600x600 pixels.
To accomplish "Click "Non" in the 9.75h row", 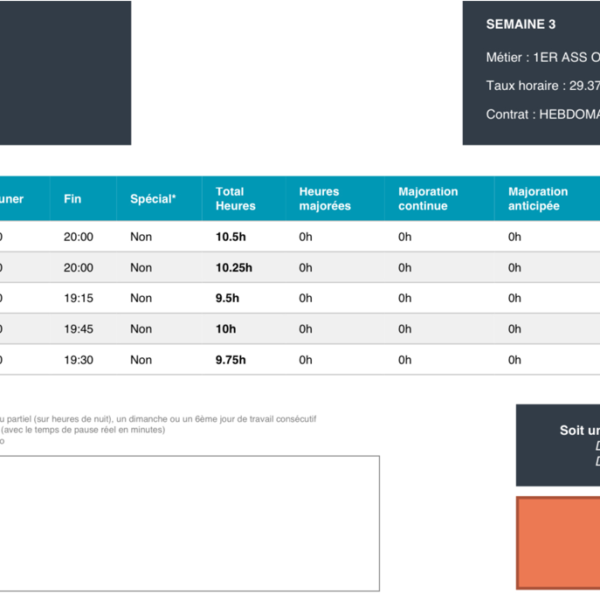I will 141,360.
